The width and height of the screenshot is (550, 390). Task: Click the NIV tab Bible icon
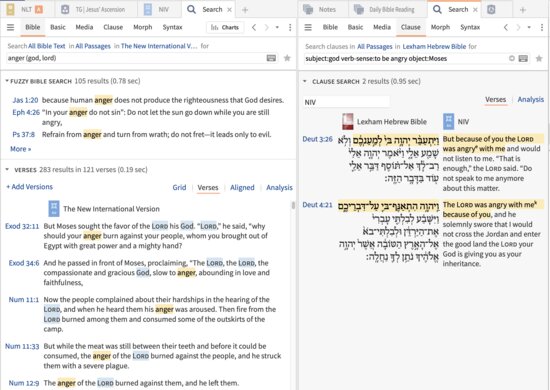coord(148,9)
